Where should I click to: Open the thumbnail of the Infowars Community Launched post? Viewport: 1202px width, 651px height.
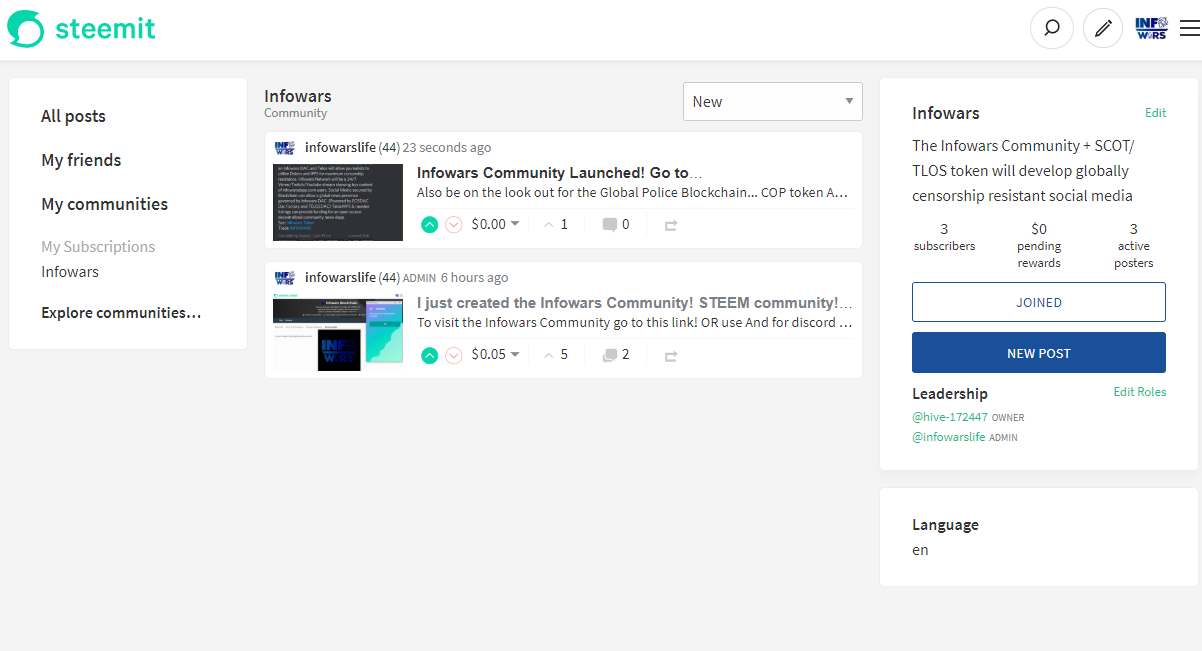tap(337, 201)
